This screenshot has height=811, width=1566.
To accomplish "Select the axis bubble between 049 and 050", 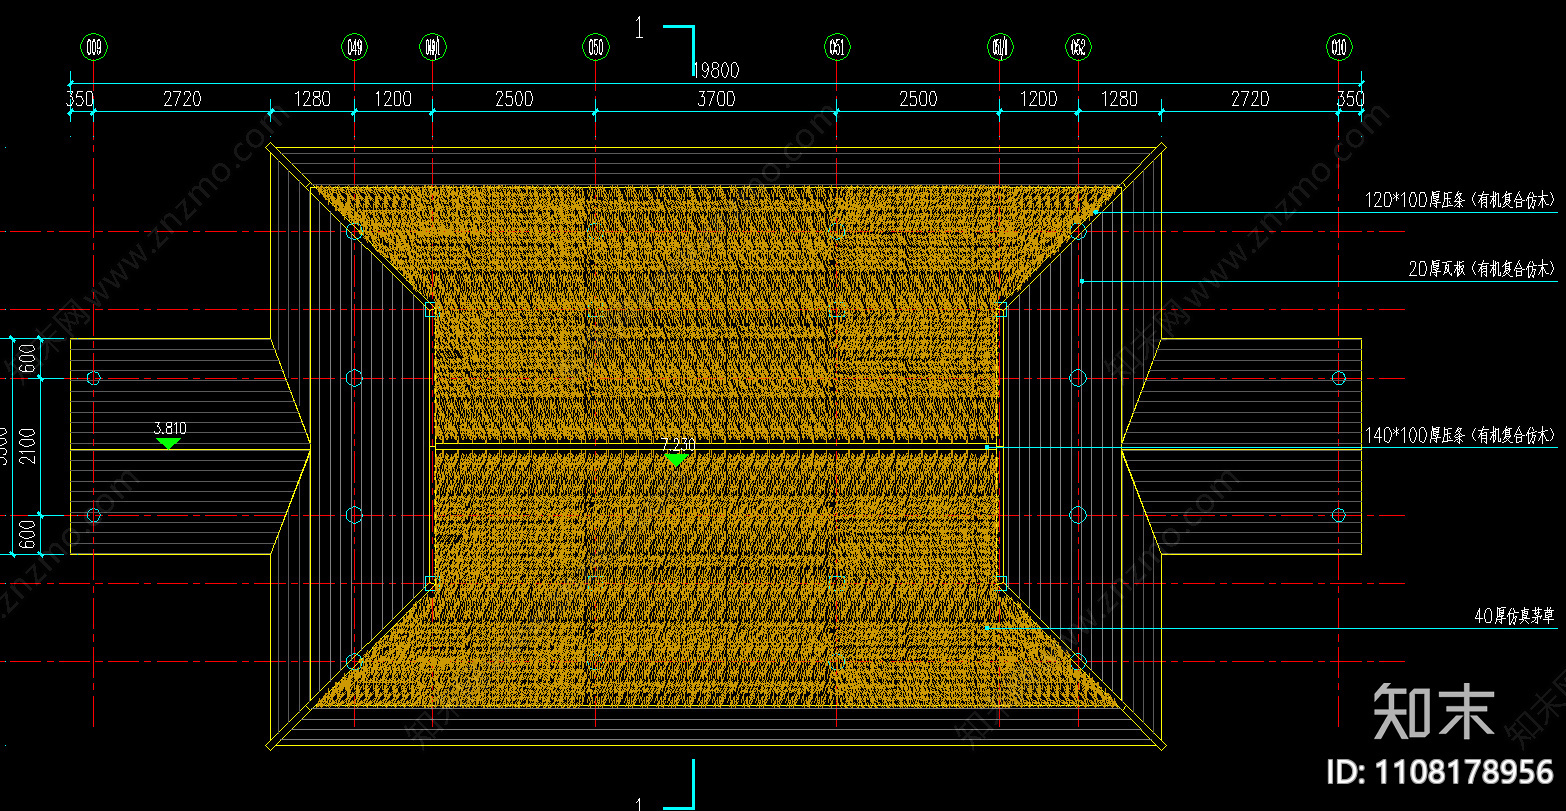I will 432,47.
